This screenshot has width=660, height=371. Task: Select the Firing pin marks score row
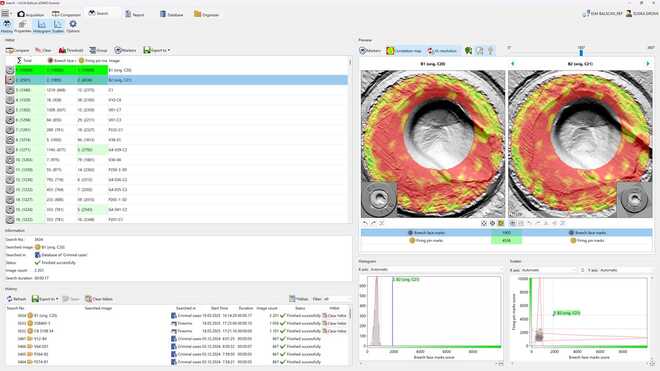tap(506, 240)
